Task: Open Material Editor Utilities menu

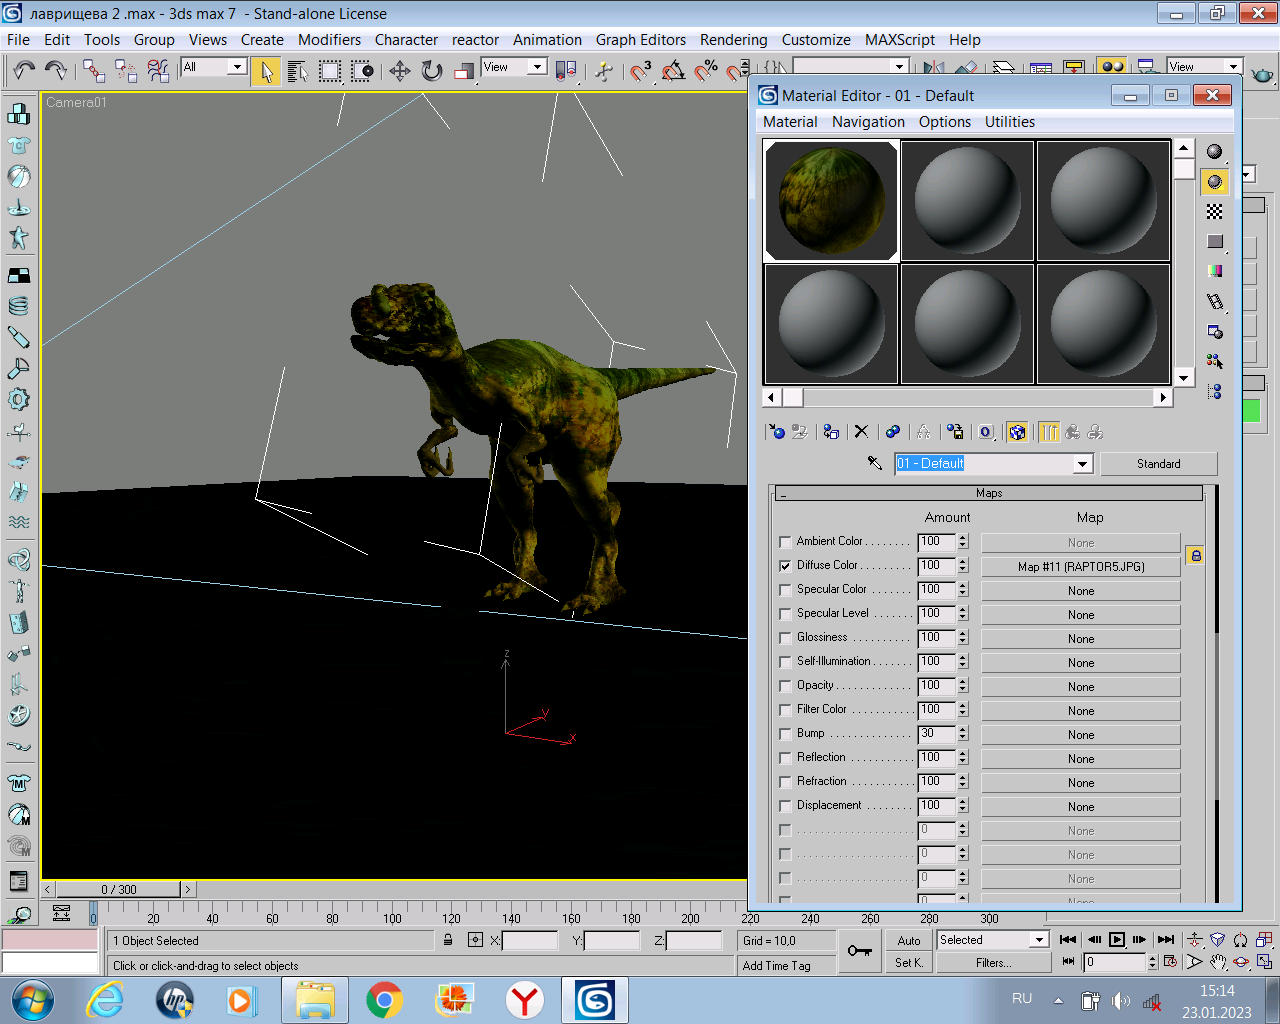Action: tap(1010, 122)
